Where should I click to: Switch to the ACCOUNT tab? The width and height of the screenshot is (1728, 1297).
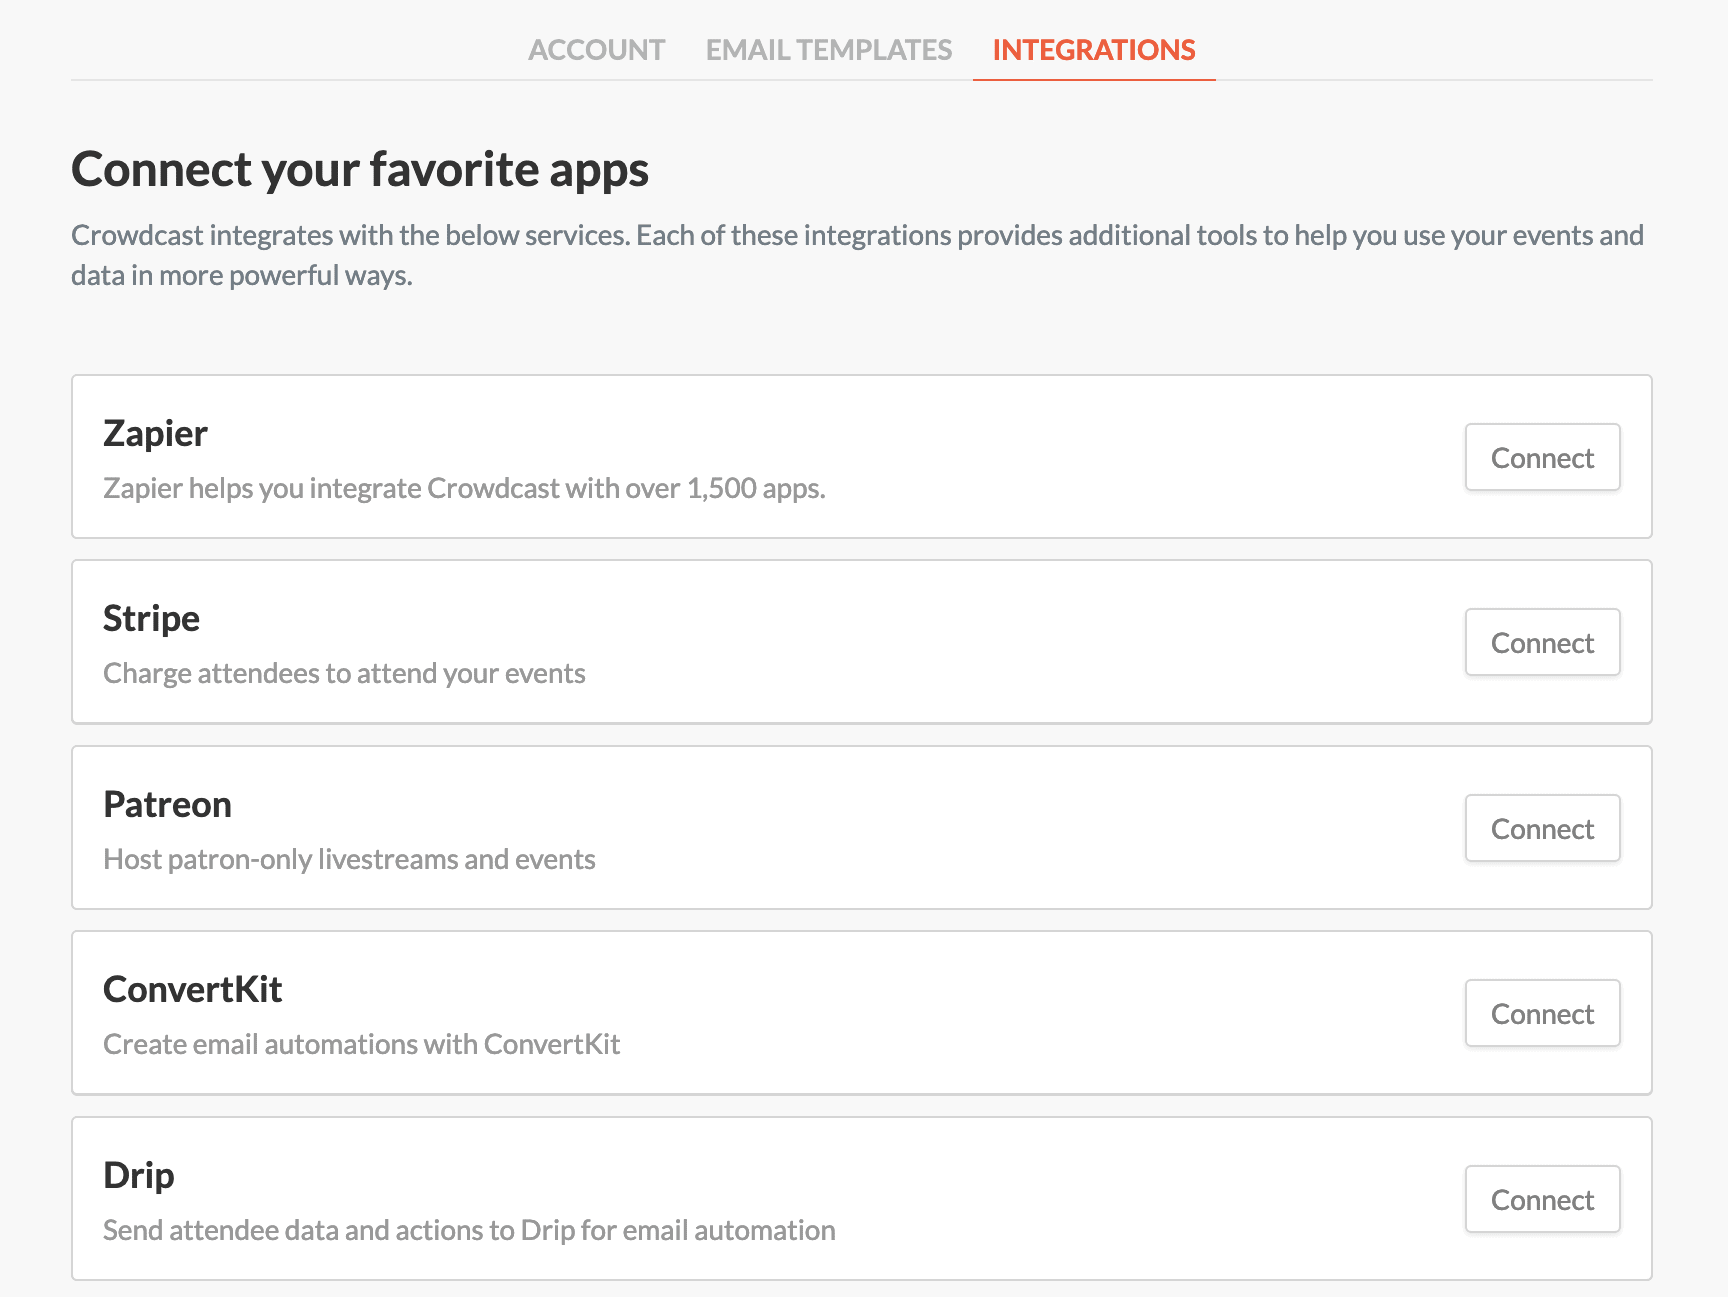pos(597,49)
